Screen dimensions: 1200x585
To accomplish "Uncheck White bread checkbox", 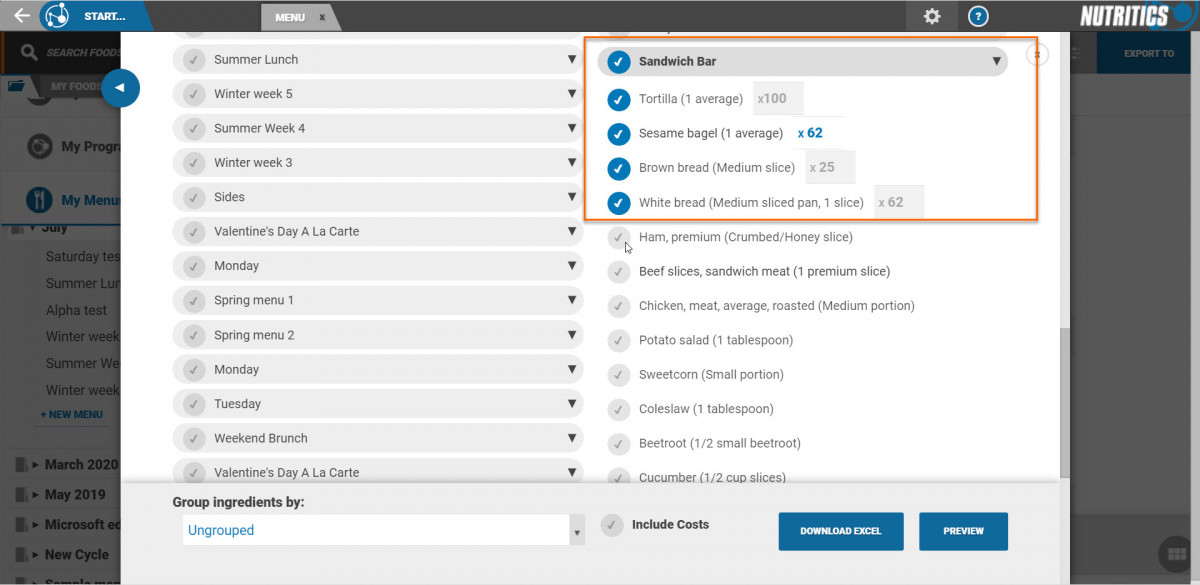I will pyautogui.click(x=619, y=202).
